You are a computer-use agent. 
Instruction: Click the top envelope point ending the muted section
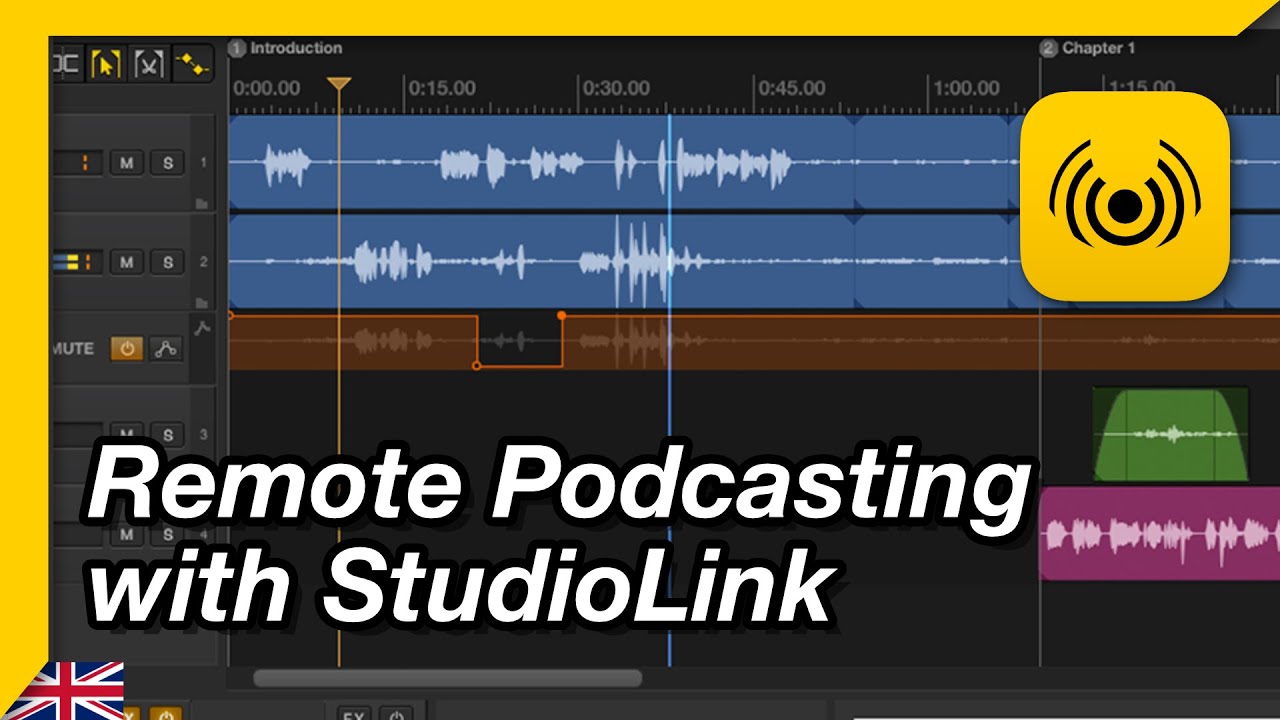click(x=562, y=315)
